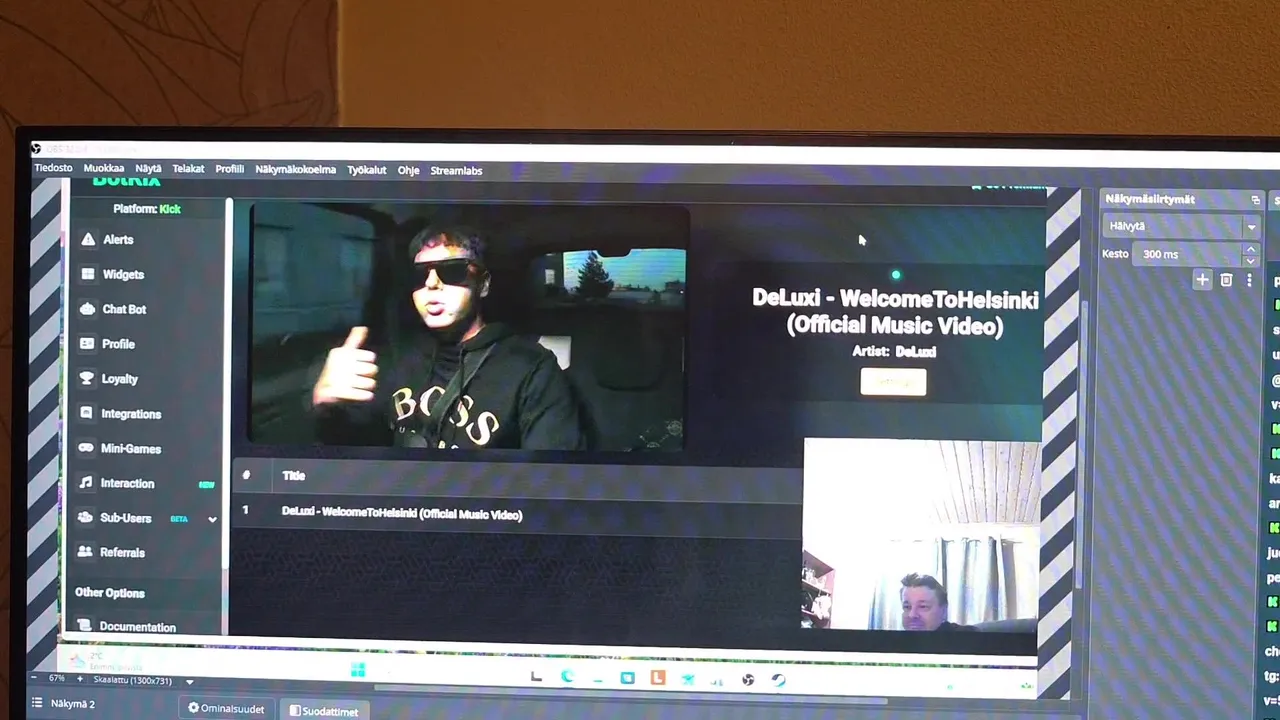
Task: Click the DeLuxi music video player thumbnail
Action: coord(468,326)
